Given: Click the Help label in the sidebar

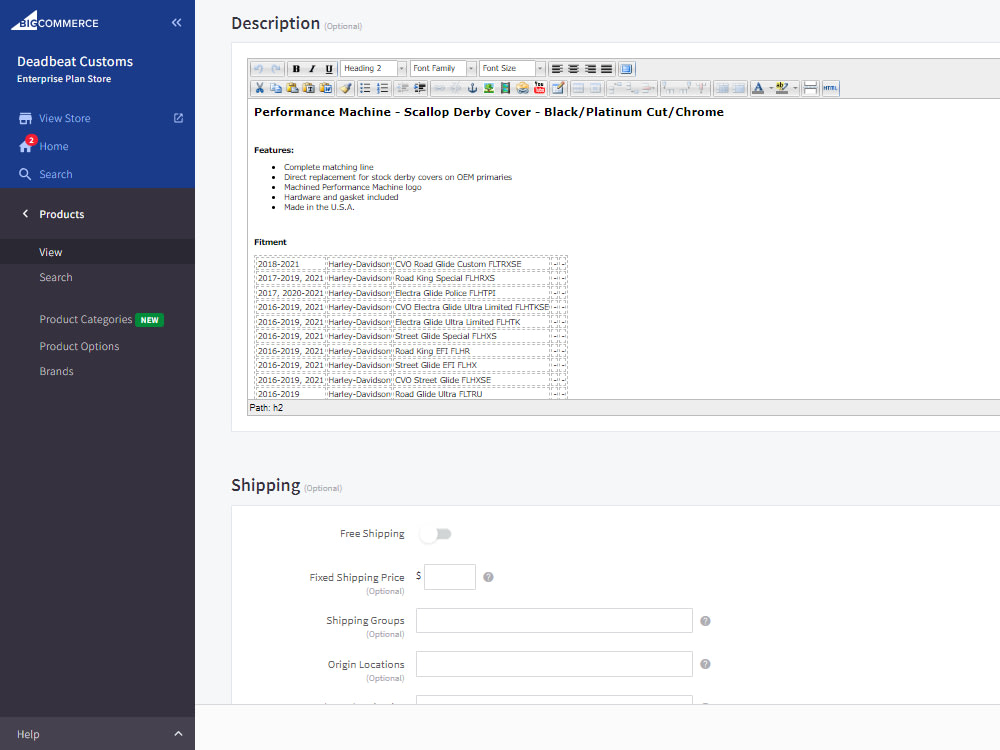Looking at the screenshot, I should click(x=28, y=734).
